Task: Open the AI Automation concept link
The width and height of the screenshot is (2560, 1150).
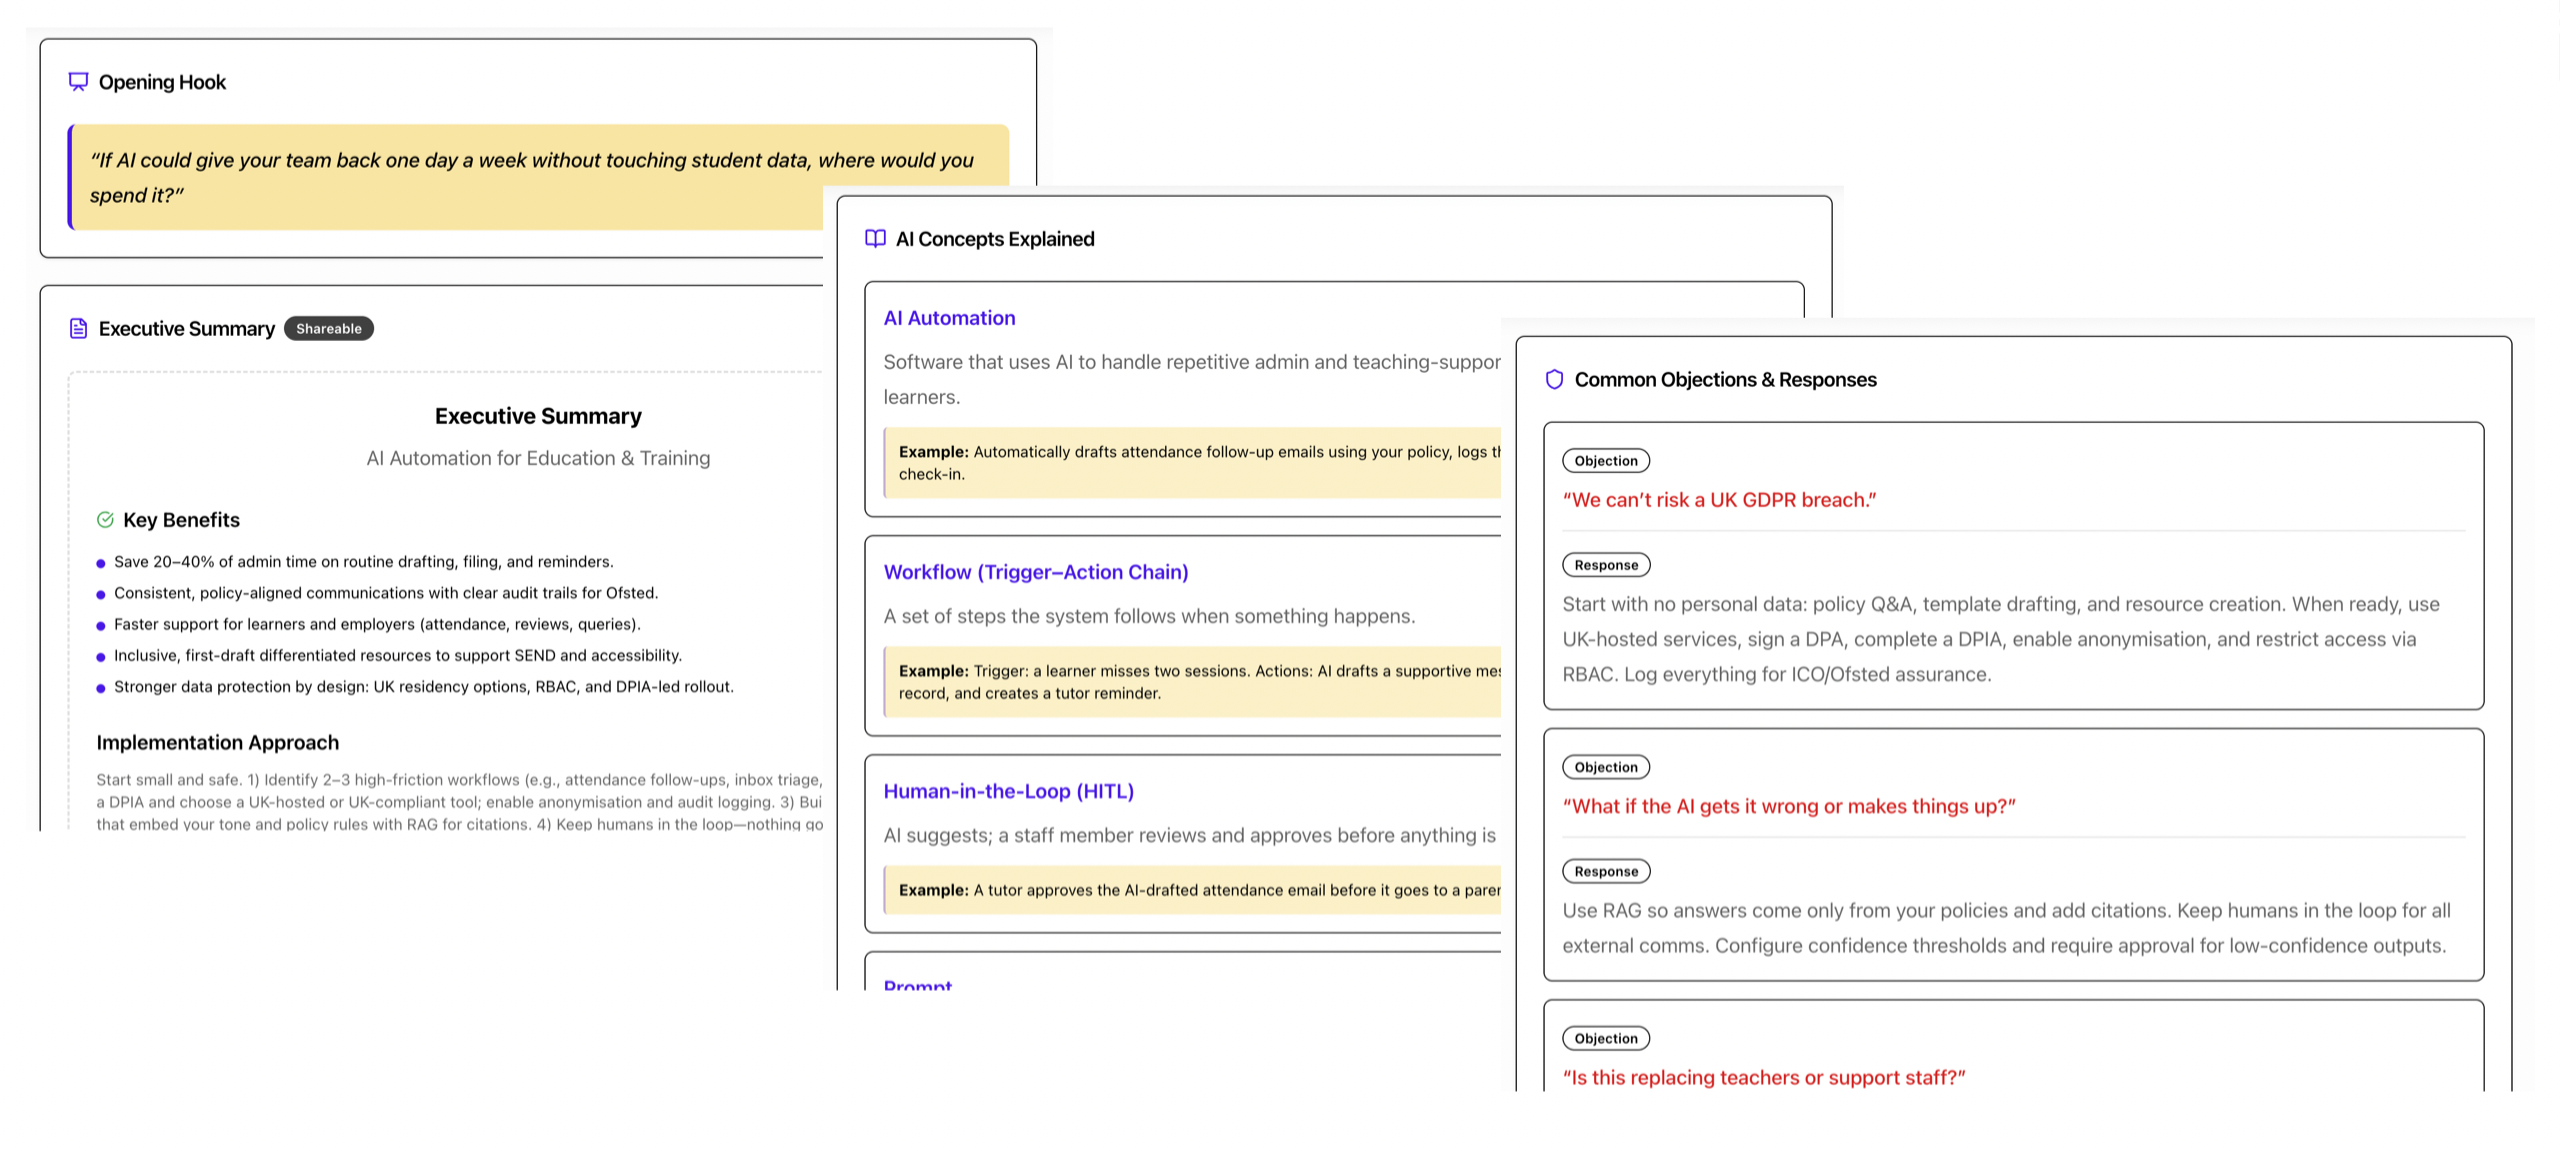Action: 948,317
